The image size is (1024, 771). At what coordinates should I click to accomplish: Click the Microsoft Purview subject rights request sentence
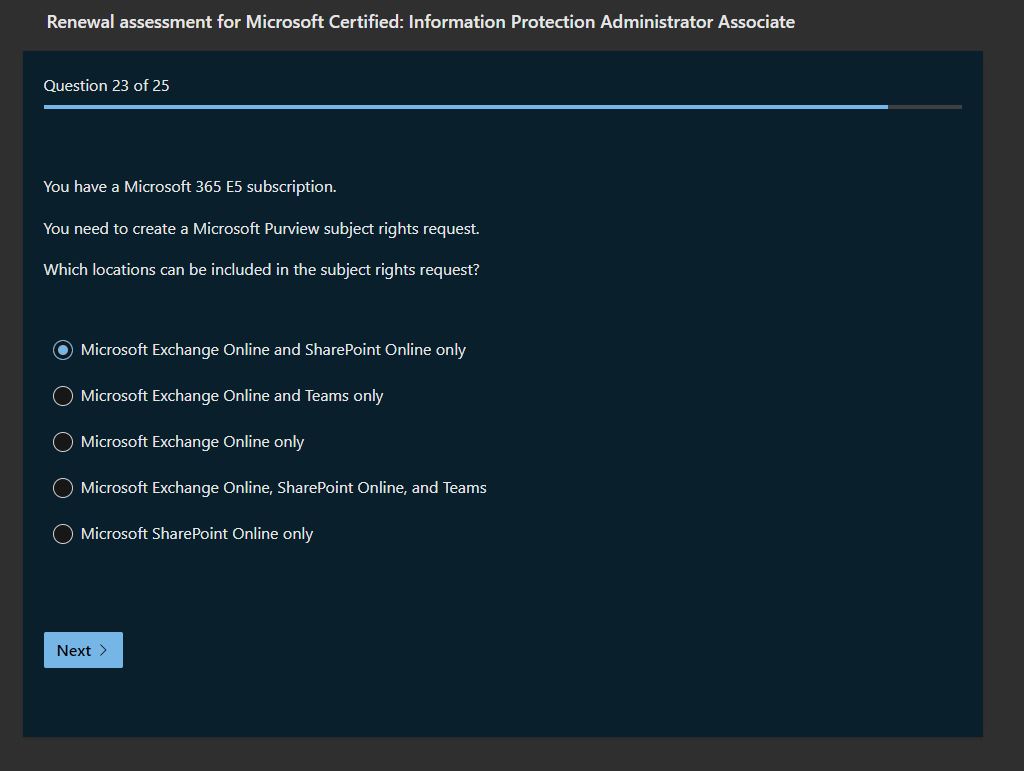(261, 229)
